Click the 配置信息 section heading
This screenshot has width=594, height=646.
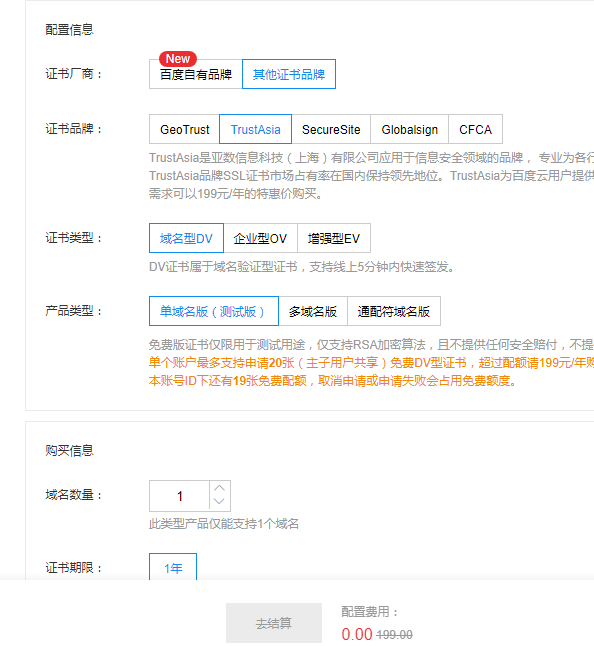click(x=70, y=30)
